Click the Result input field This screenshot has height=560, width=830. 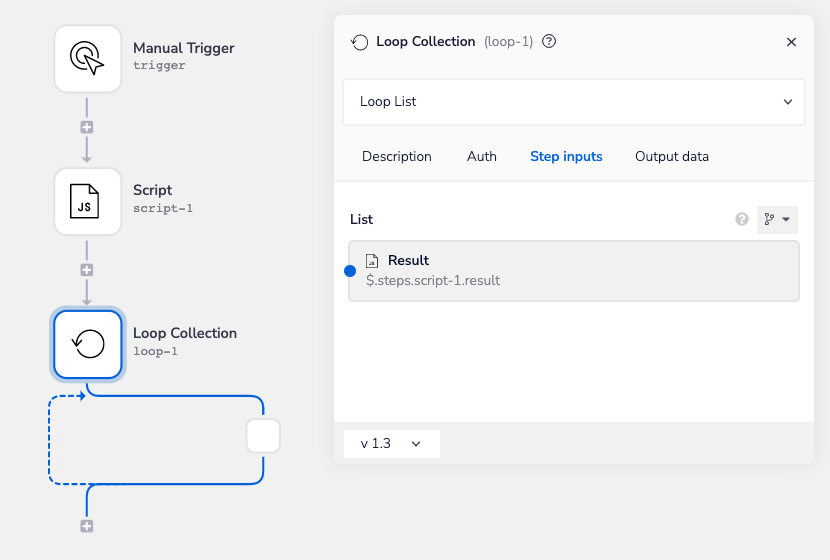click(574, 271)
